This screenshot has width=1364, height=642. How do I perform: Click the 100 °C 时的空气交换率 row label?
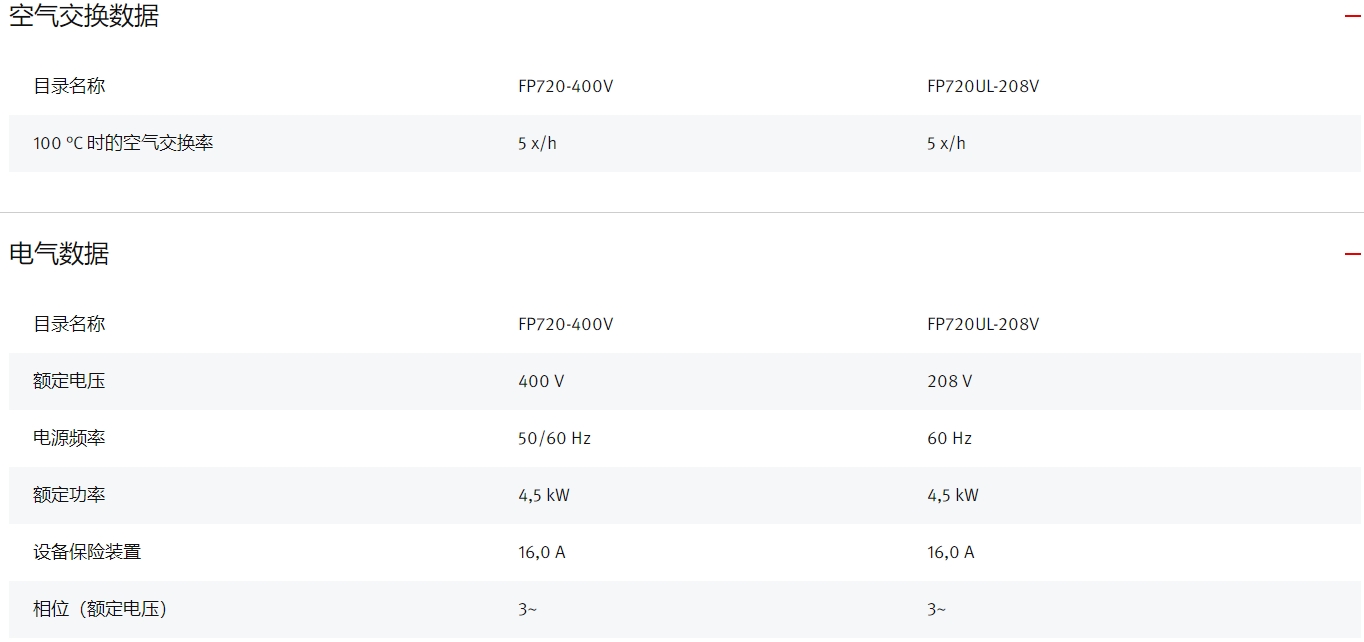point(123,143)
